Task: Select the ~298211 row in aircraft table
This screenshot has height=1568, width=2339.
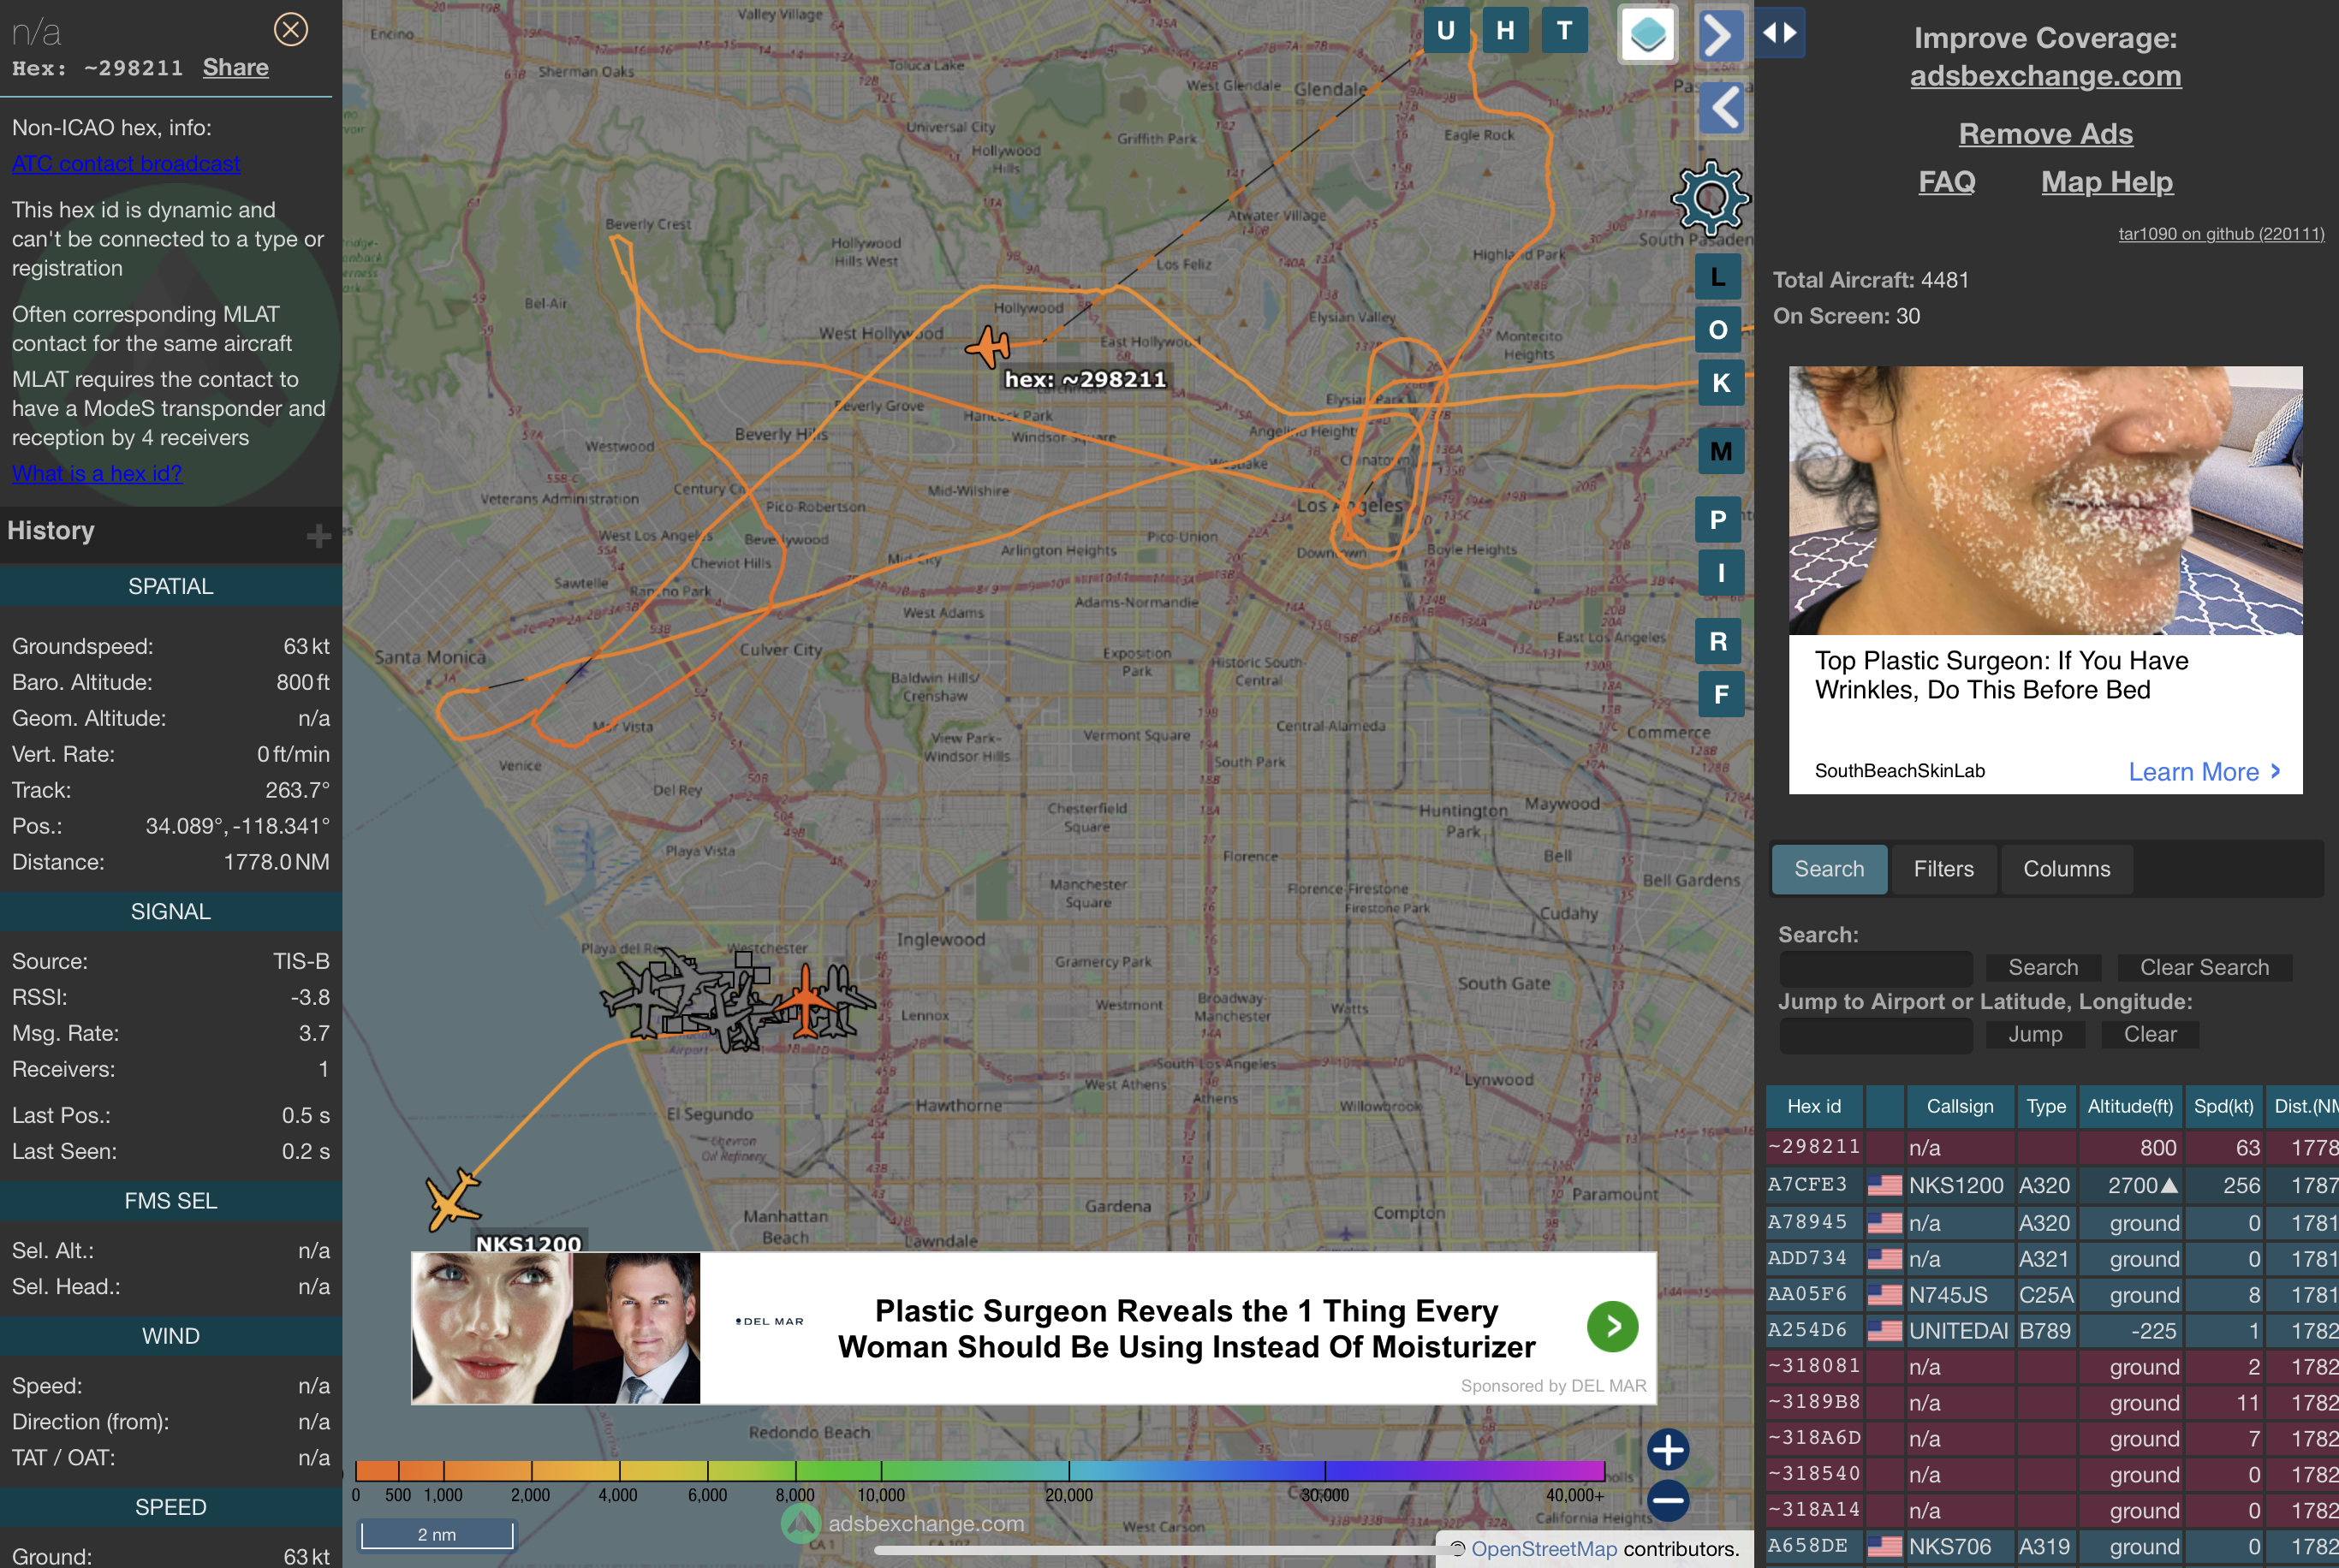Action: 2051,1147
